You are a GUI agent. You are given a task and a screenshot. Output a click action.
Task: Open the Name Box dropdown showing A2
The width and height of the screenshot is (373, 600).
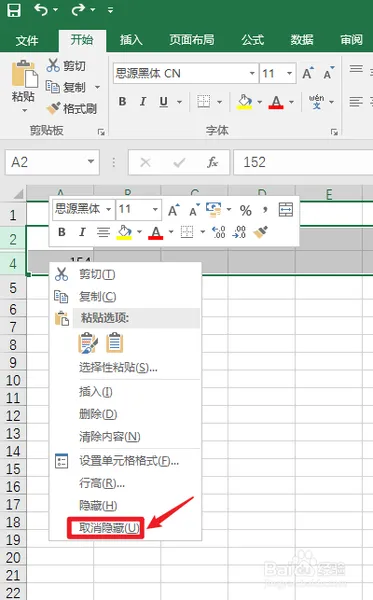tap(91, 161)
